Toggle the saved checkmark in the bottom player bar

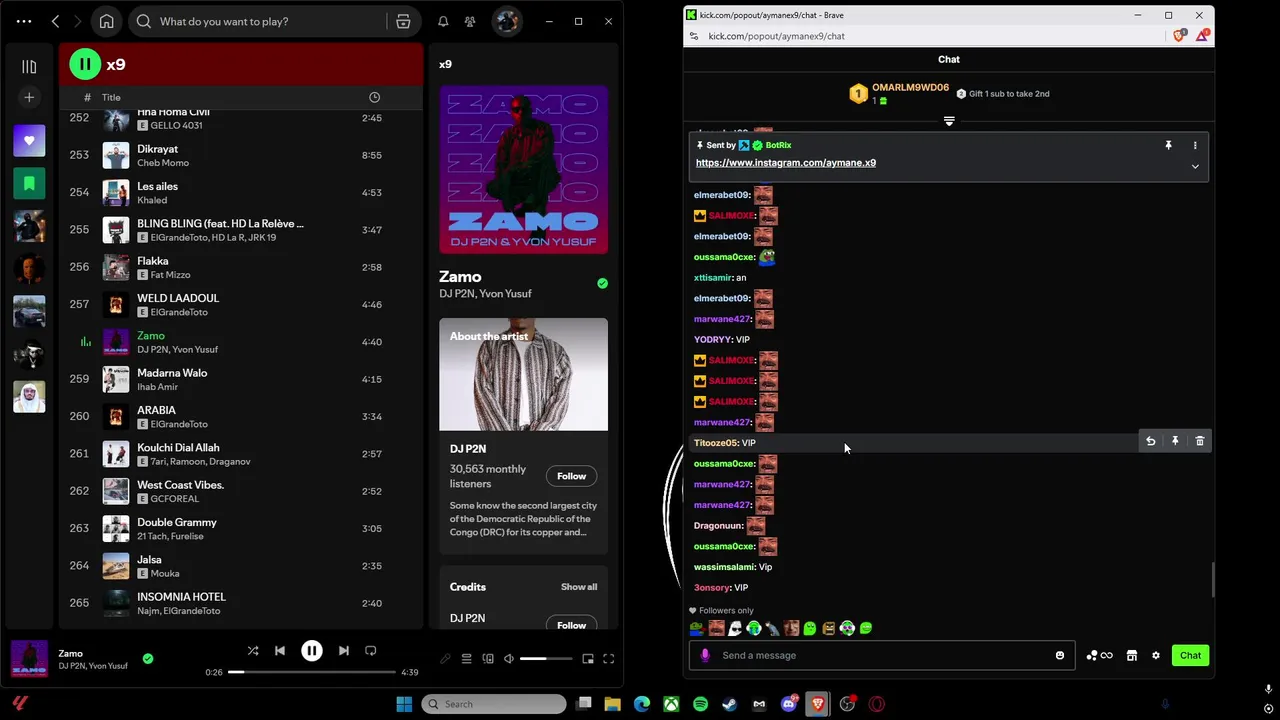coord(148,659)
